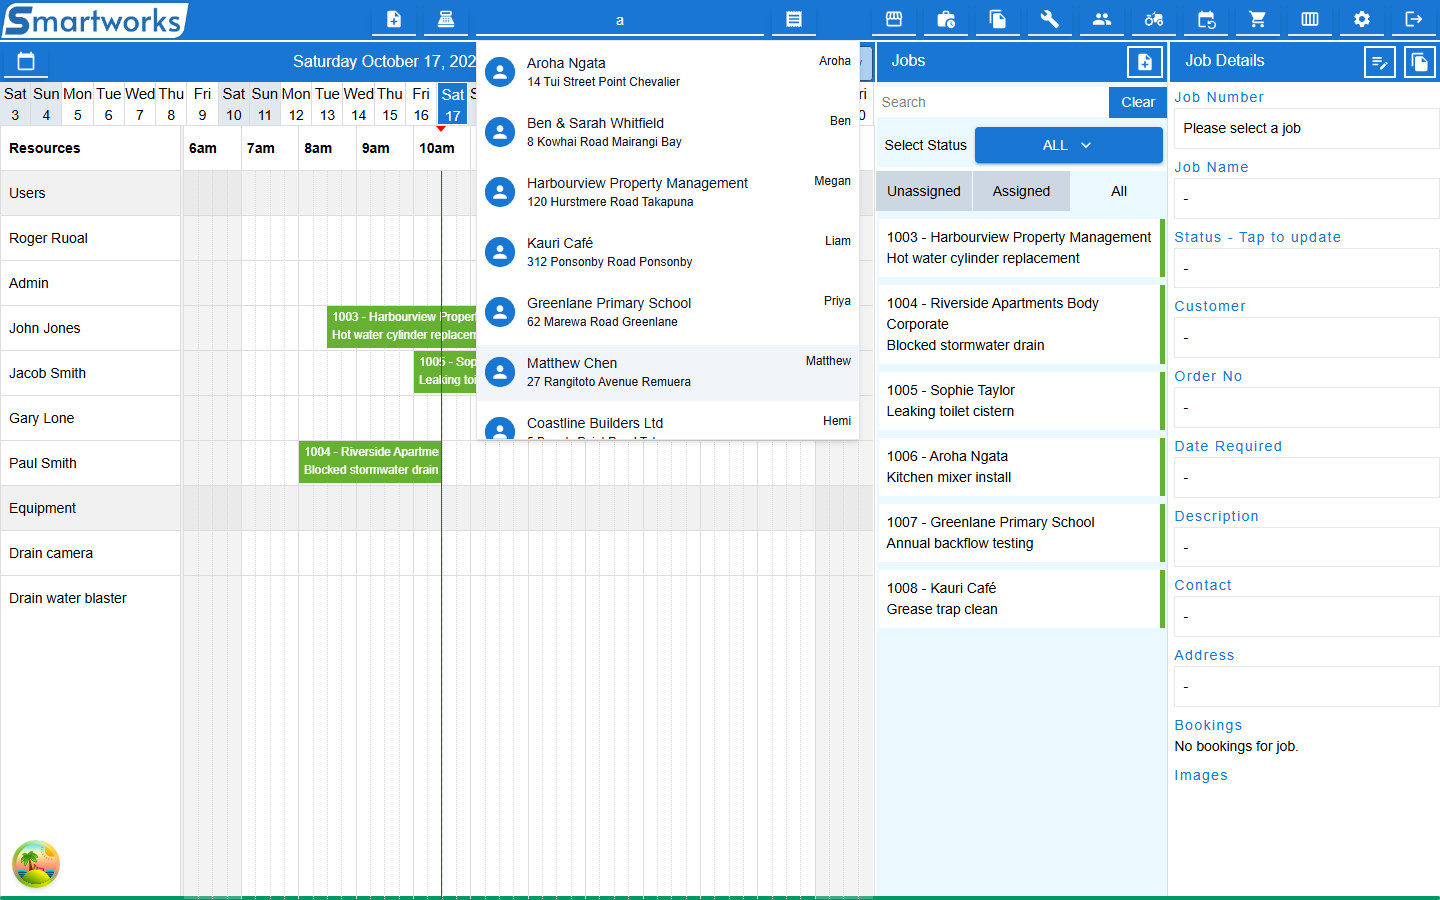This screenshot has width=1440, height=900.
Task: Clear the job search field
Action: 1138,102
